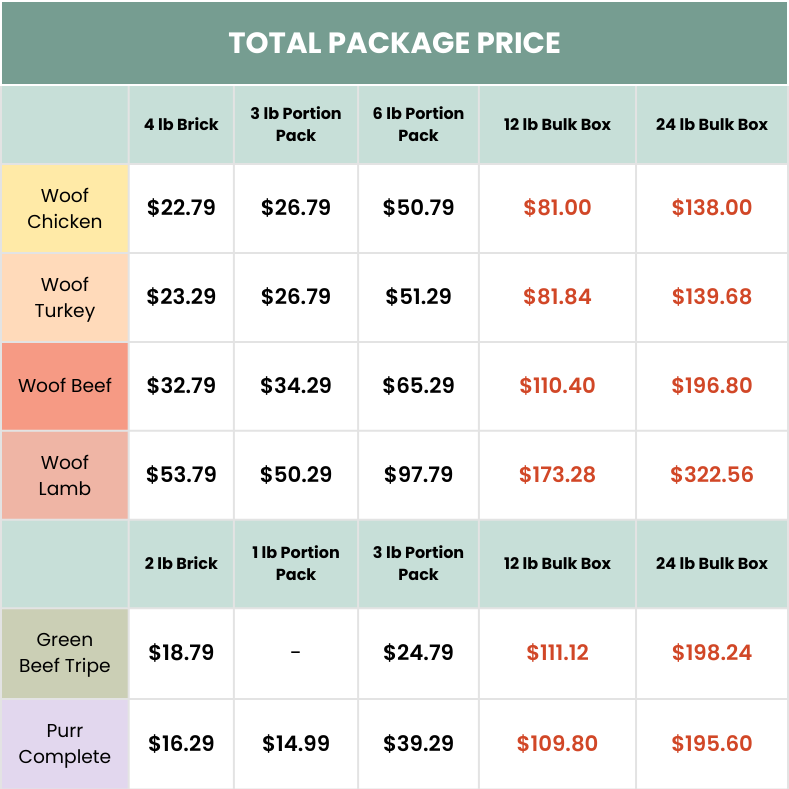Select the Green Beef Tripe label
This screenshot has height=789, width=789.
tap(65, 652)
